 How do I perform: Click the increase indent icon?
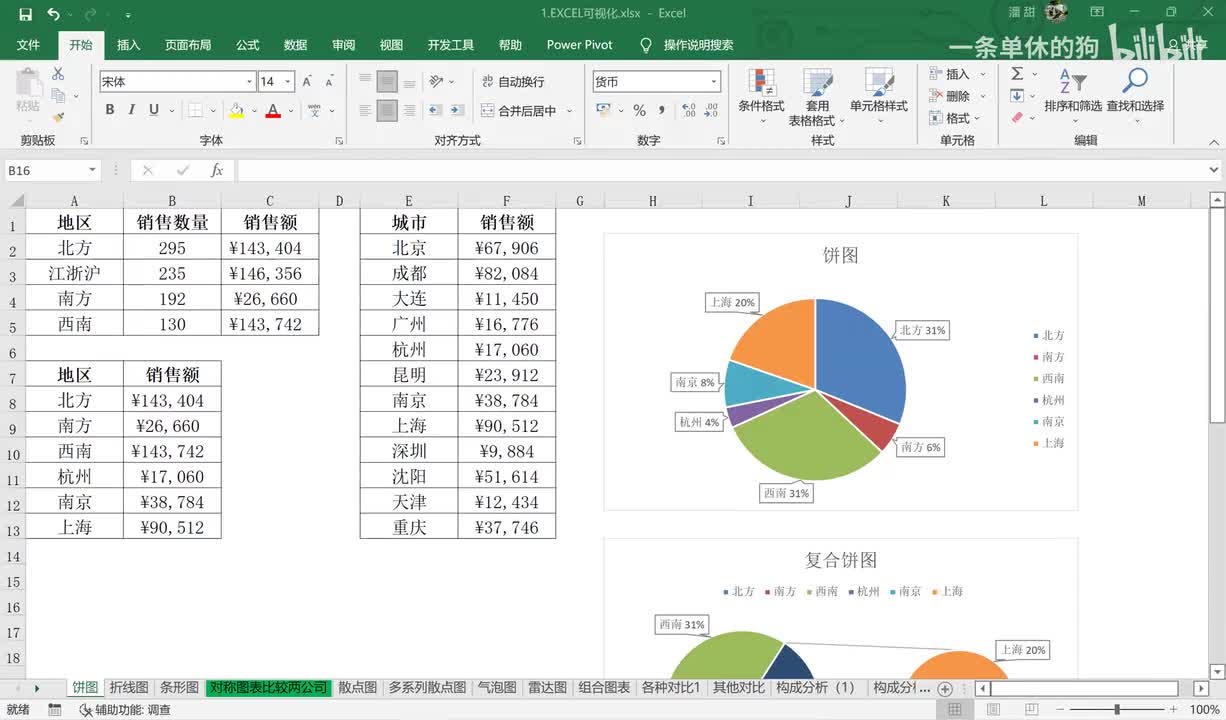[457, 110]
